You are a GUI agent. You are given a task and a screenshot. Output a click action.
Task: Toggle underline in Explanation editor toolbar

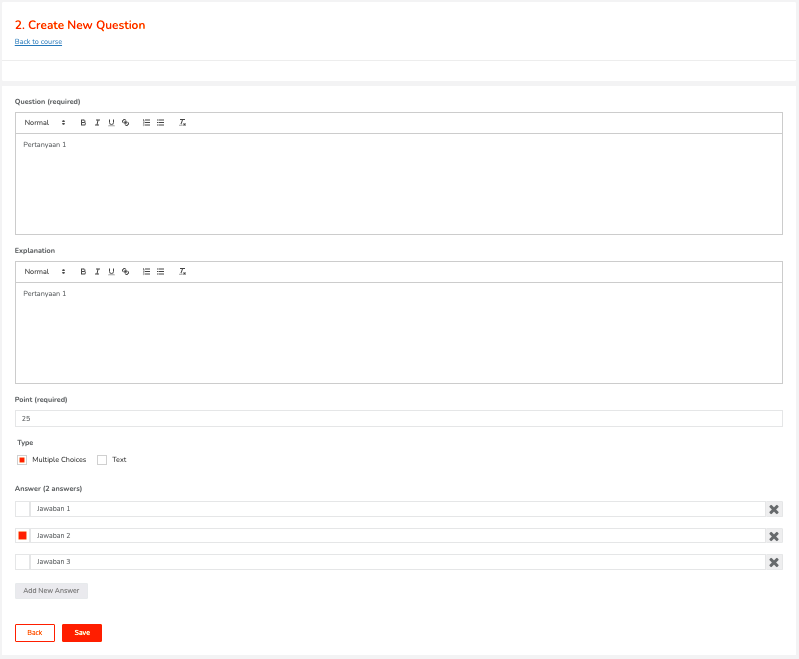click(111, 272)
